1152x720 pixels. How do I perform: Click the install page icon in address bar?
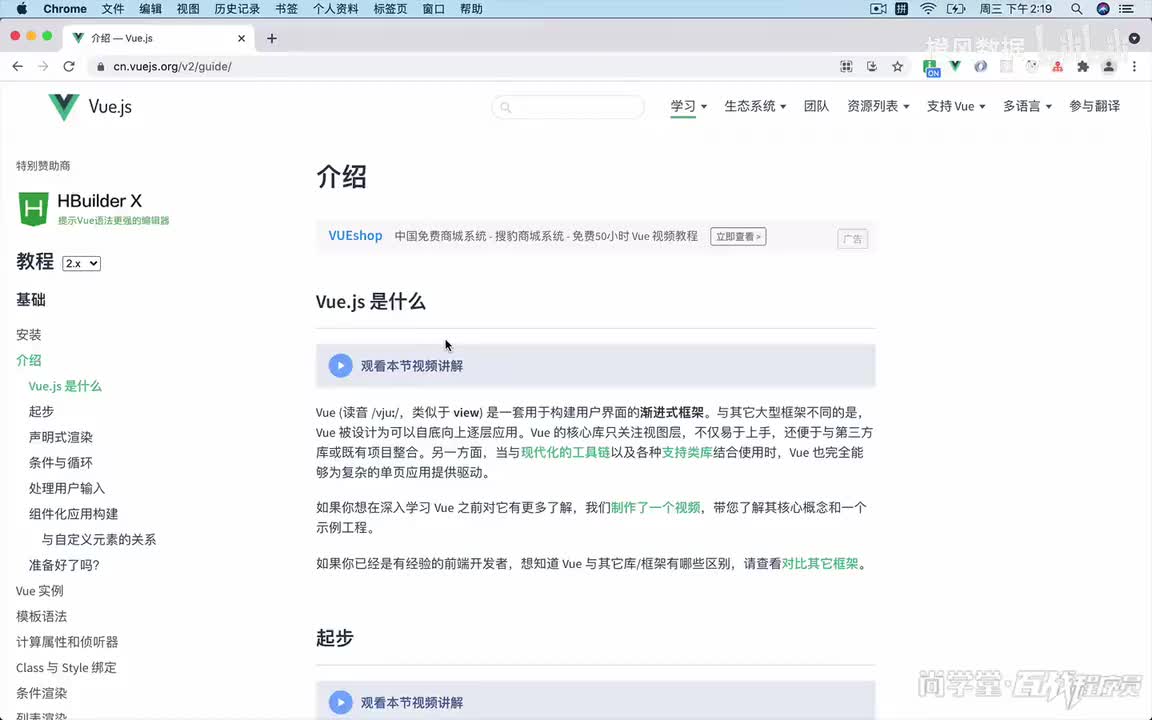point(872,66)
